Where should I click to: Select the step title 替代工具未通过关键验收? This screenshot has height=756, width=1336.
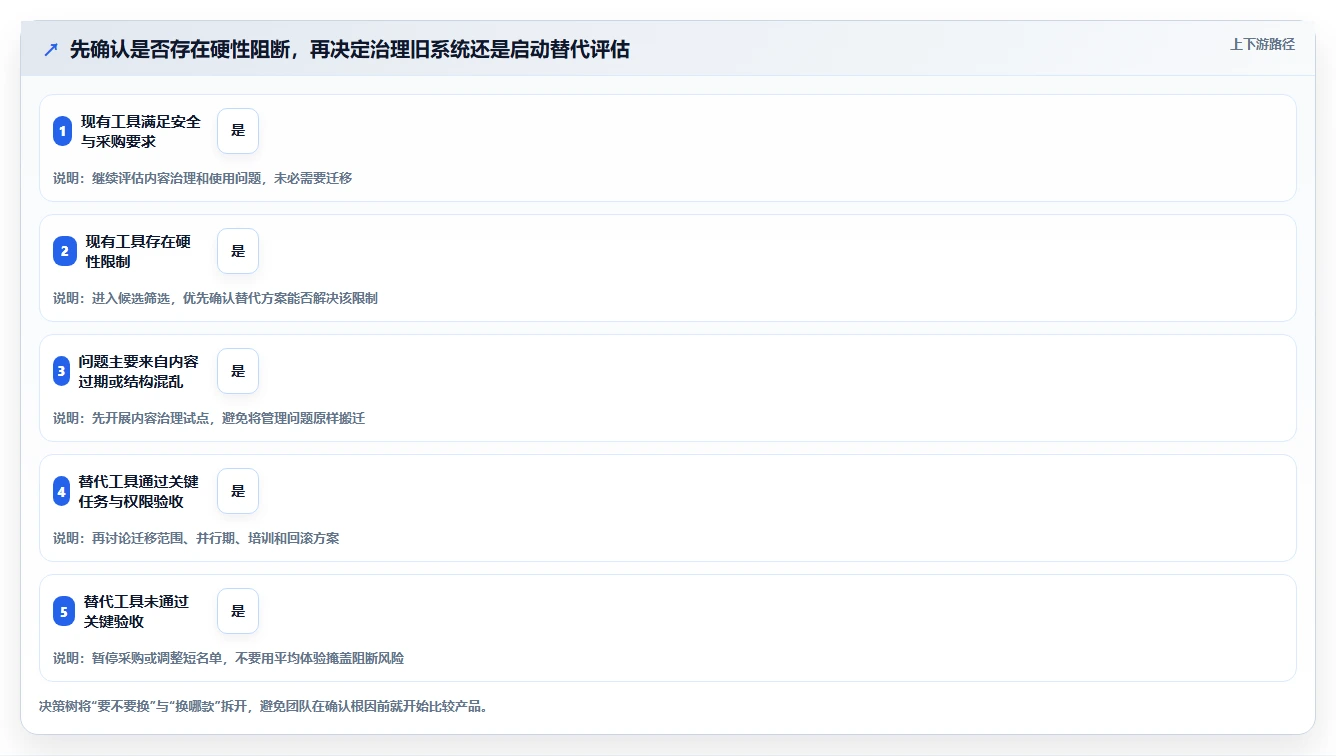pos(136,611)
